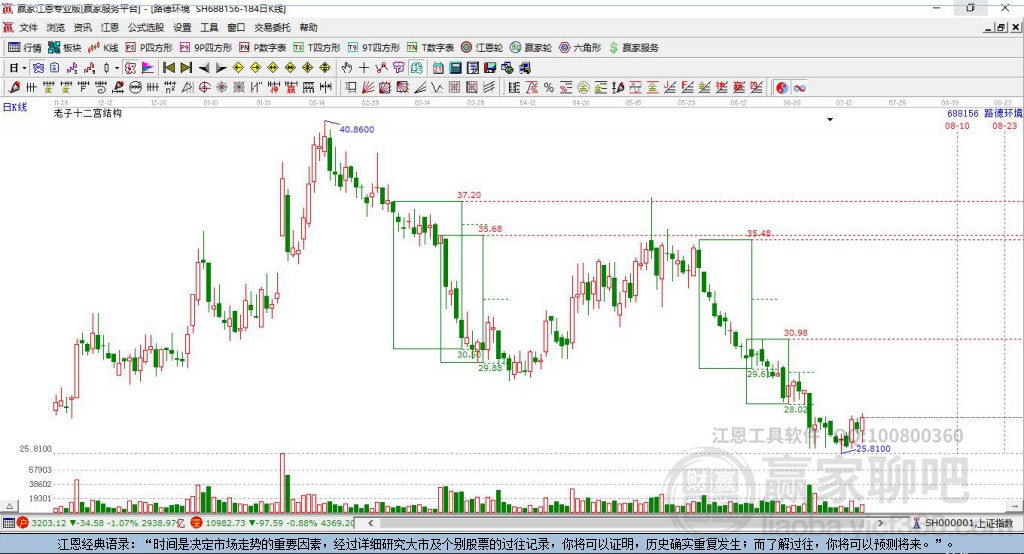
Task: Open the 帮助 menu
Action: tap(308, 27)
